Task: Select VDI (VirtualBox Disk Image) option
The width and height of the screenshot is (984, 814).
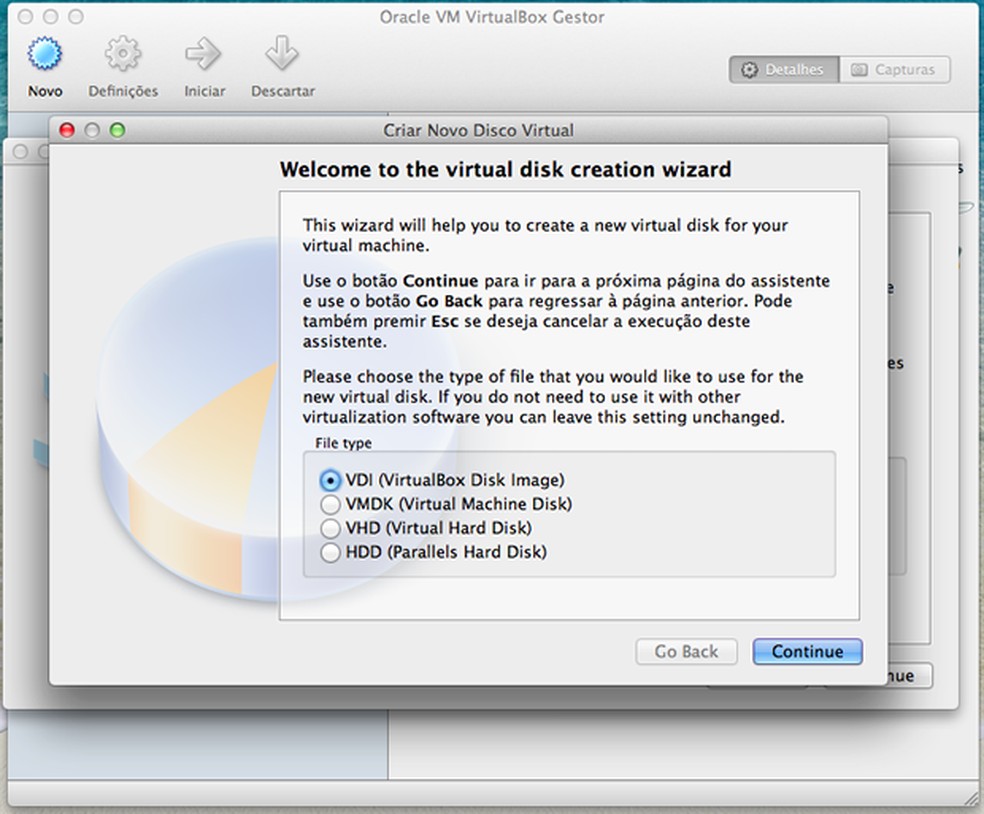Action: pyautogui.click(x=442, y=480)
